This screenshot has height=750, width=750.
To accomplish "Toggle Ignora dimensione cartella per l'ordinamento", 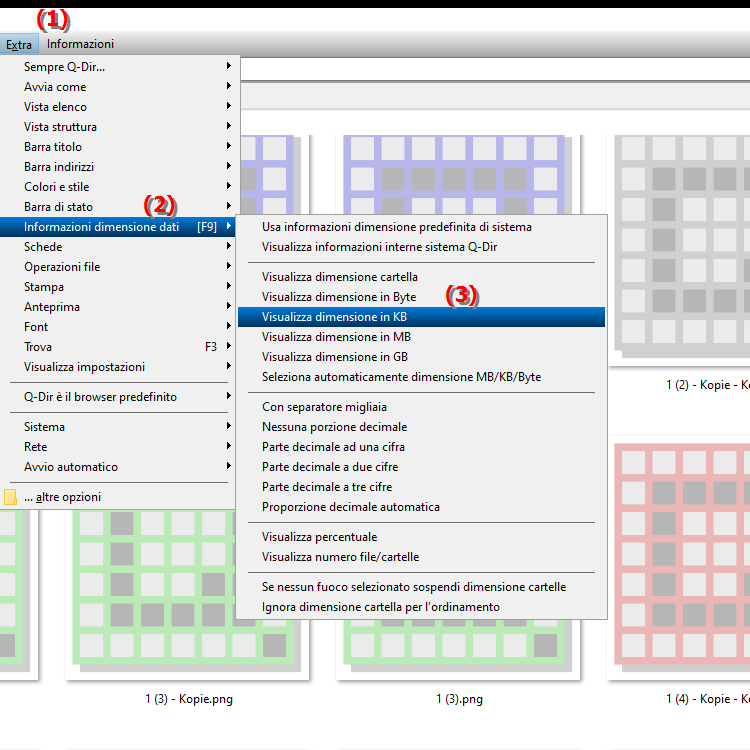I will [x=421, y=607].
